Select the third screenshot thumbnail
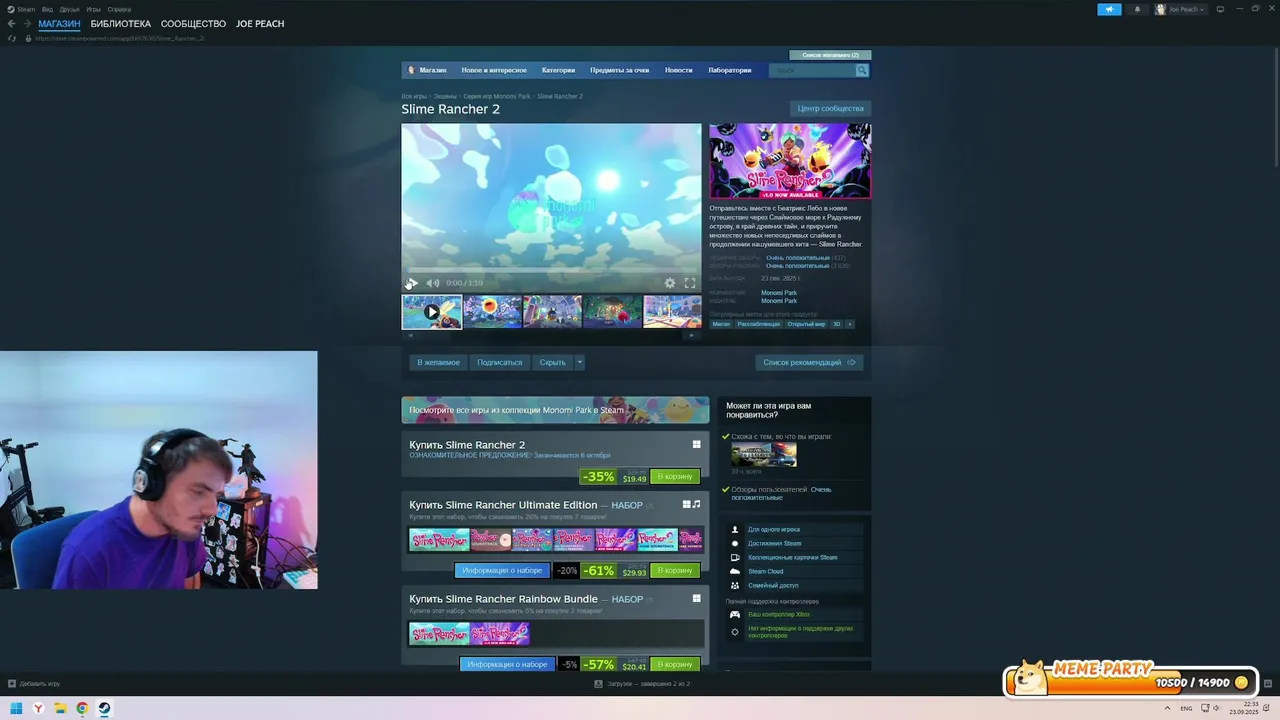 (552, 312)
